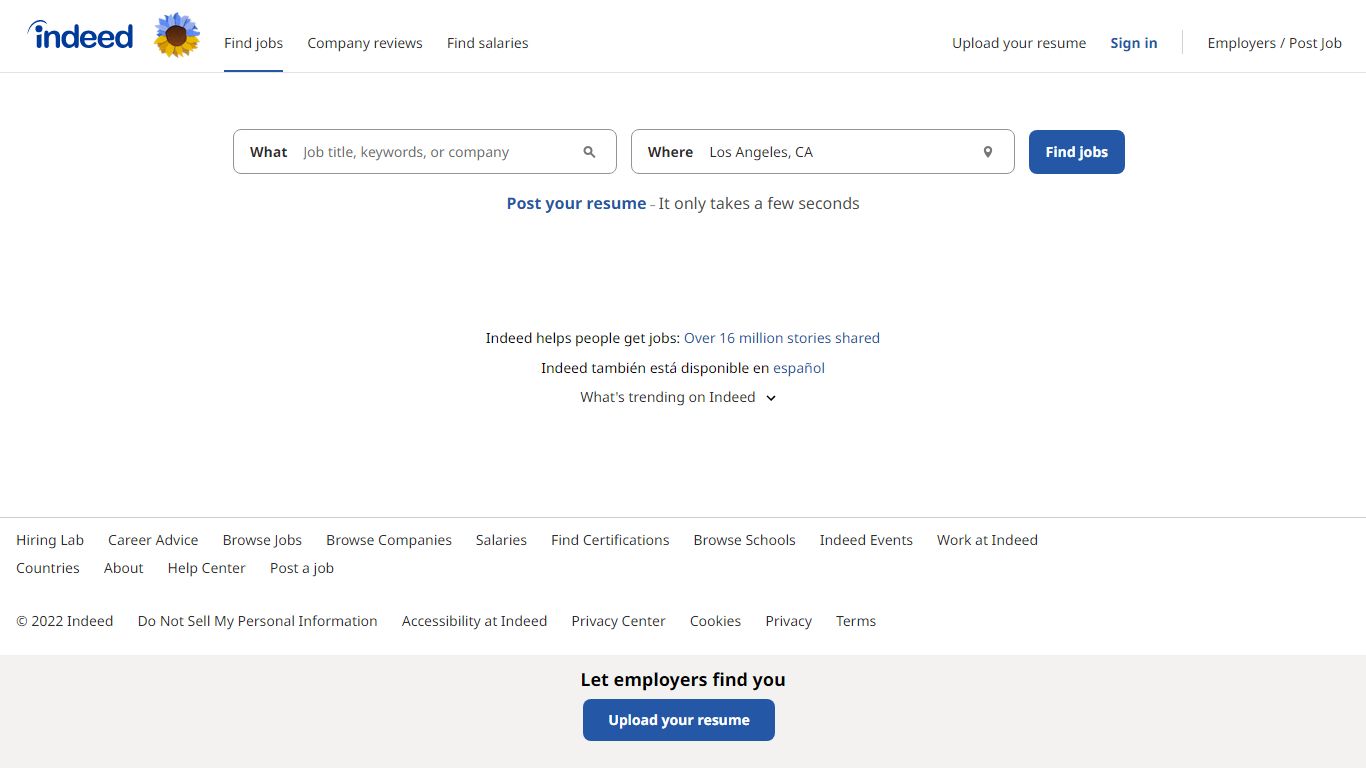Switch to the español version

click(x=799, y=368)
